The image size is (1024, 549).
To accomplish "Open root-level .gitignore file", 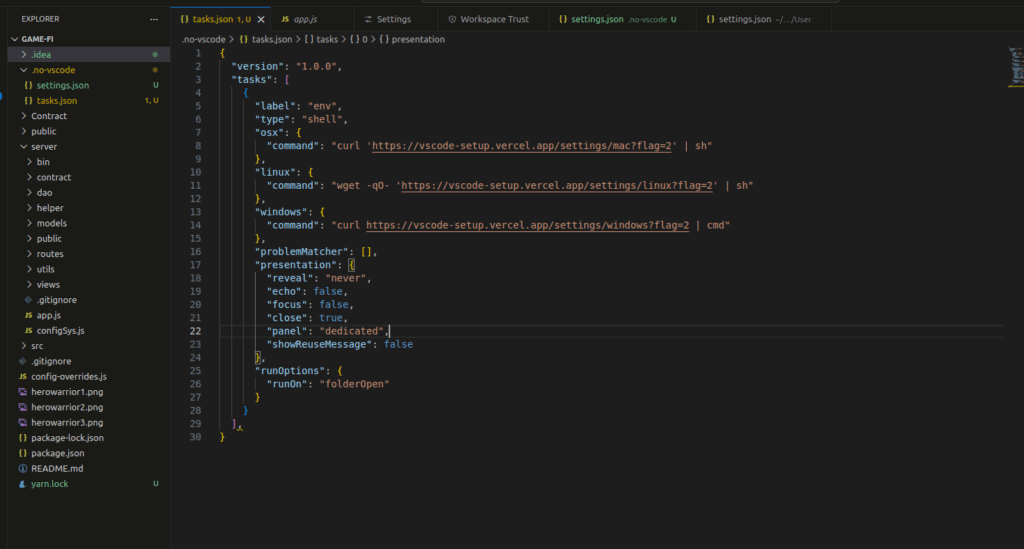I will click(x=50, y=361).
